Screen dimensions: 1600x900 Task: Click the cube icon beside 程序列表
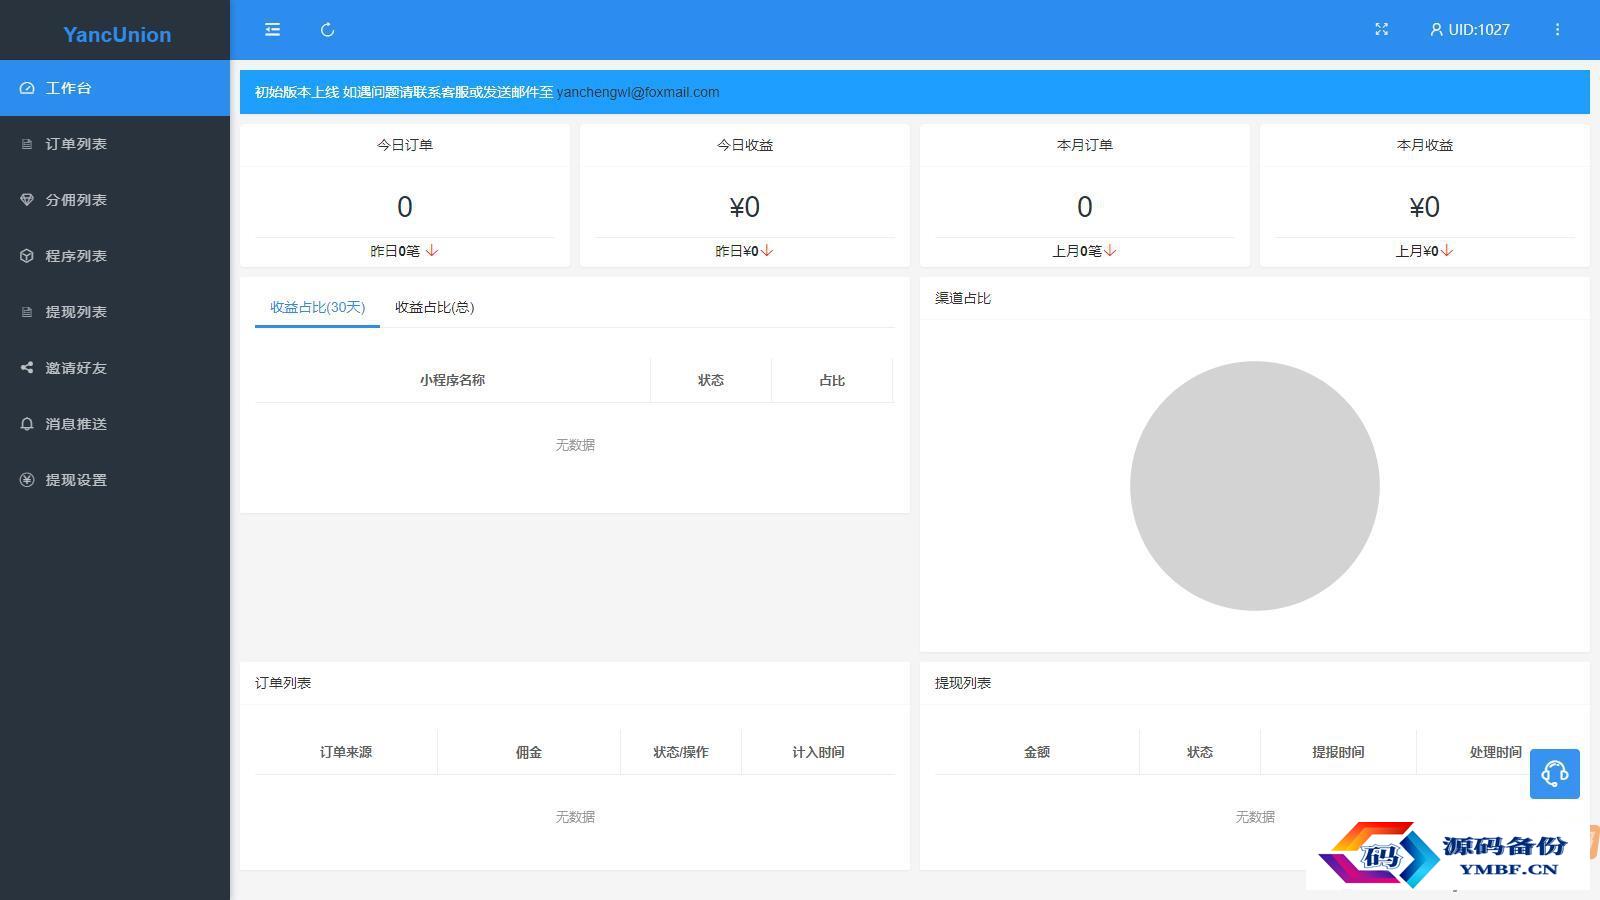tap(27, 256)
